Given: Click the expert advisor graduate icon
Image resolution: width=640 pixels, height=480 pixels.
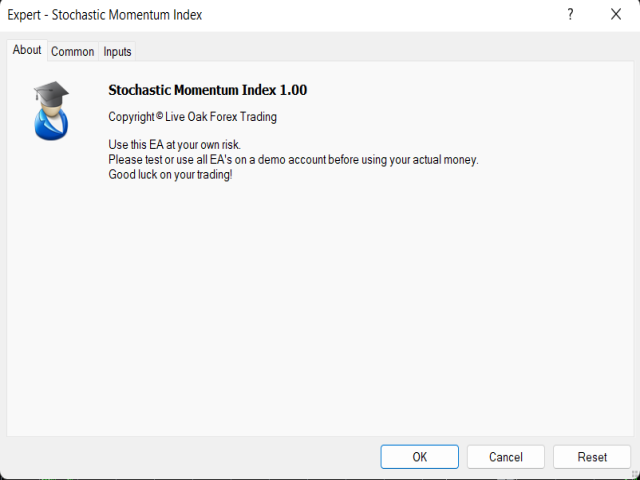Looking at the screenshot, I should [51, 111].
